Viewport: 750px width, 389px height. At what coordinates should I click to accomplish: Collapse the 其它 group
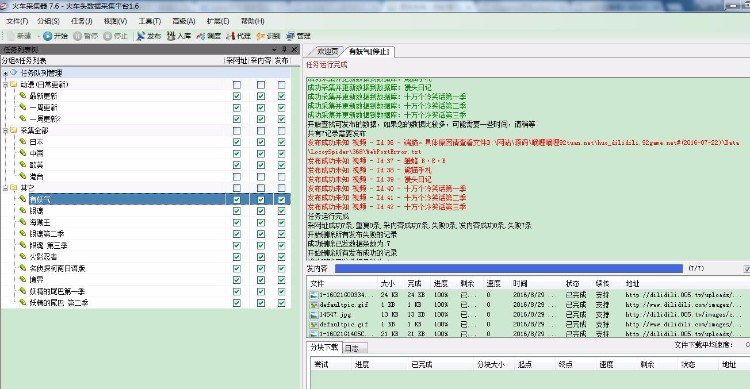[x=5, y=188]
